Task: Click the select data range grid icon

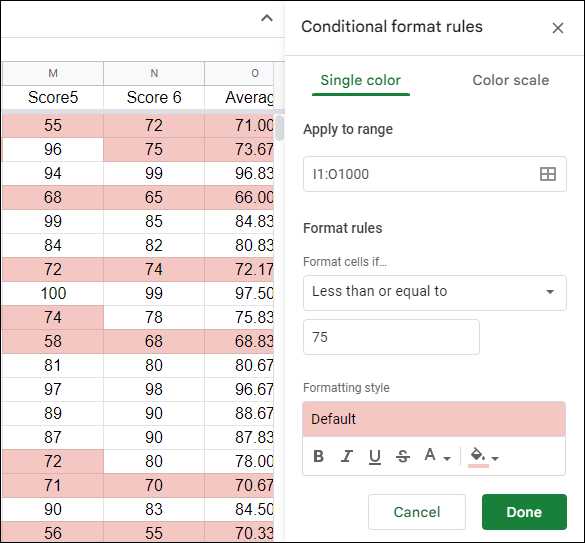Action: click(548, 174)
